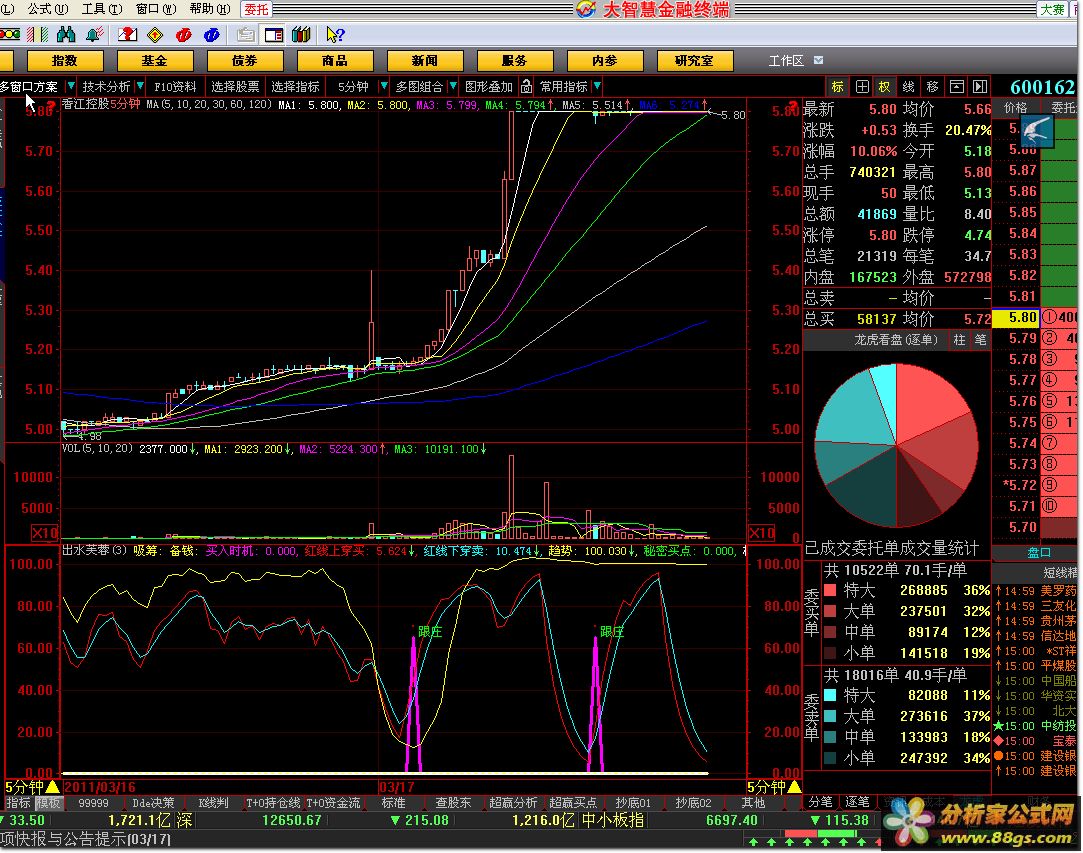Open the 工具(T) menu
The height and width of the screenshot is (853, 1083).
[x=102, y=8]
